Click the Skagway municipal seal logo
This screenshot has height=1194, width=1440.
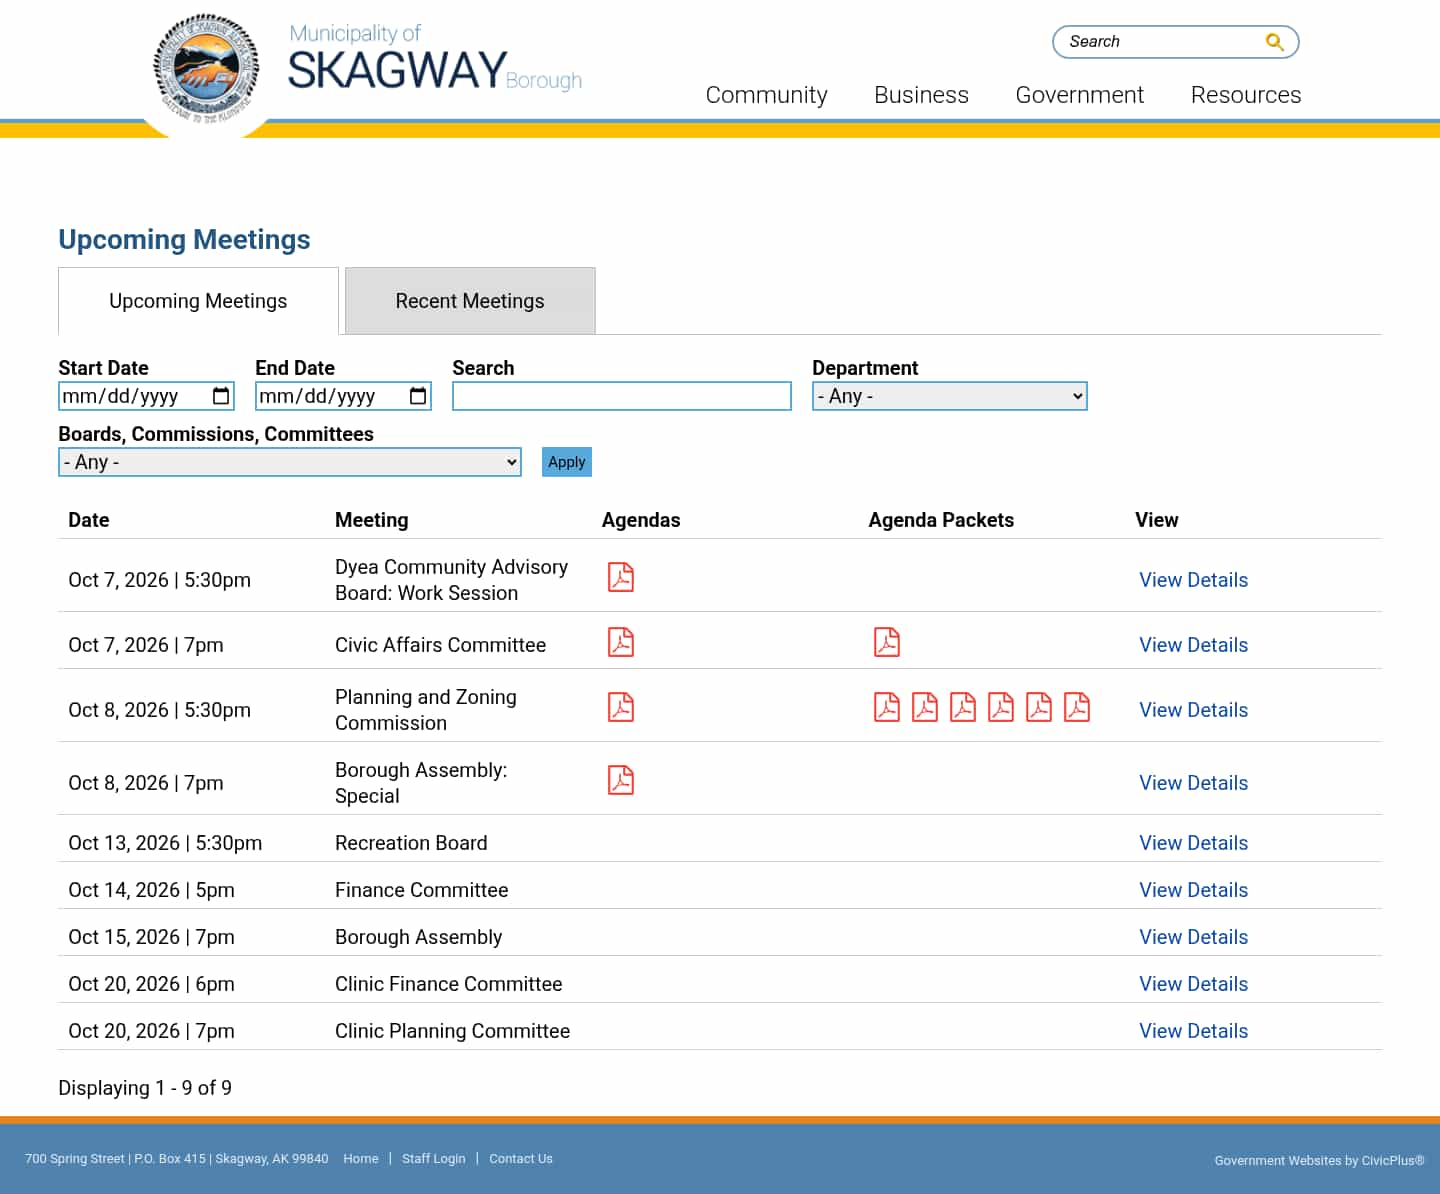pos(207,68)
